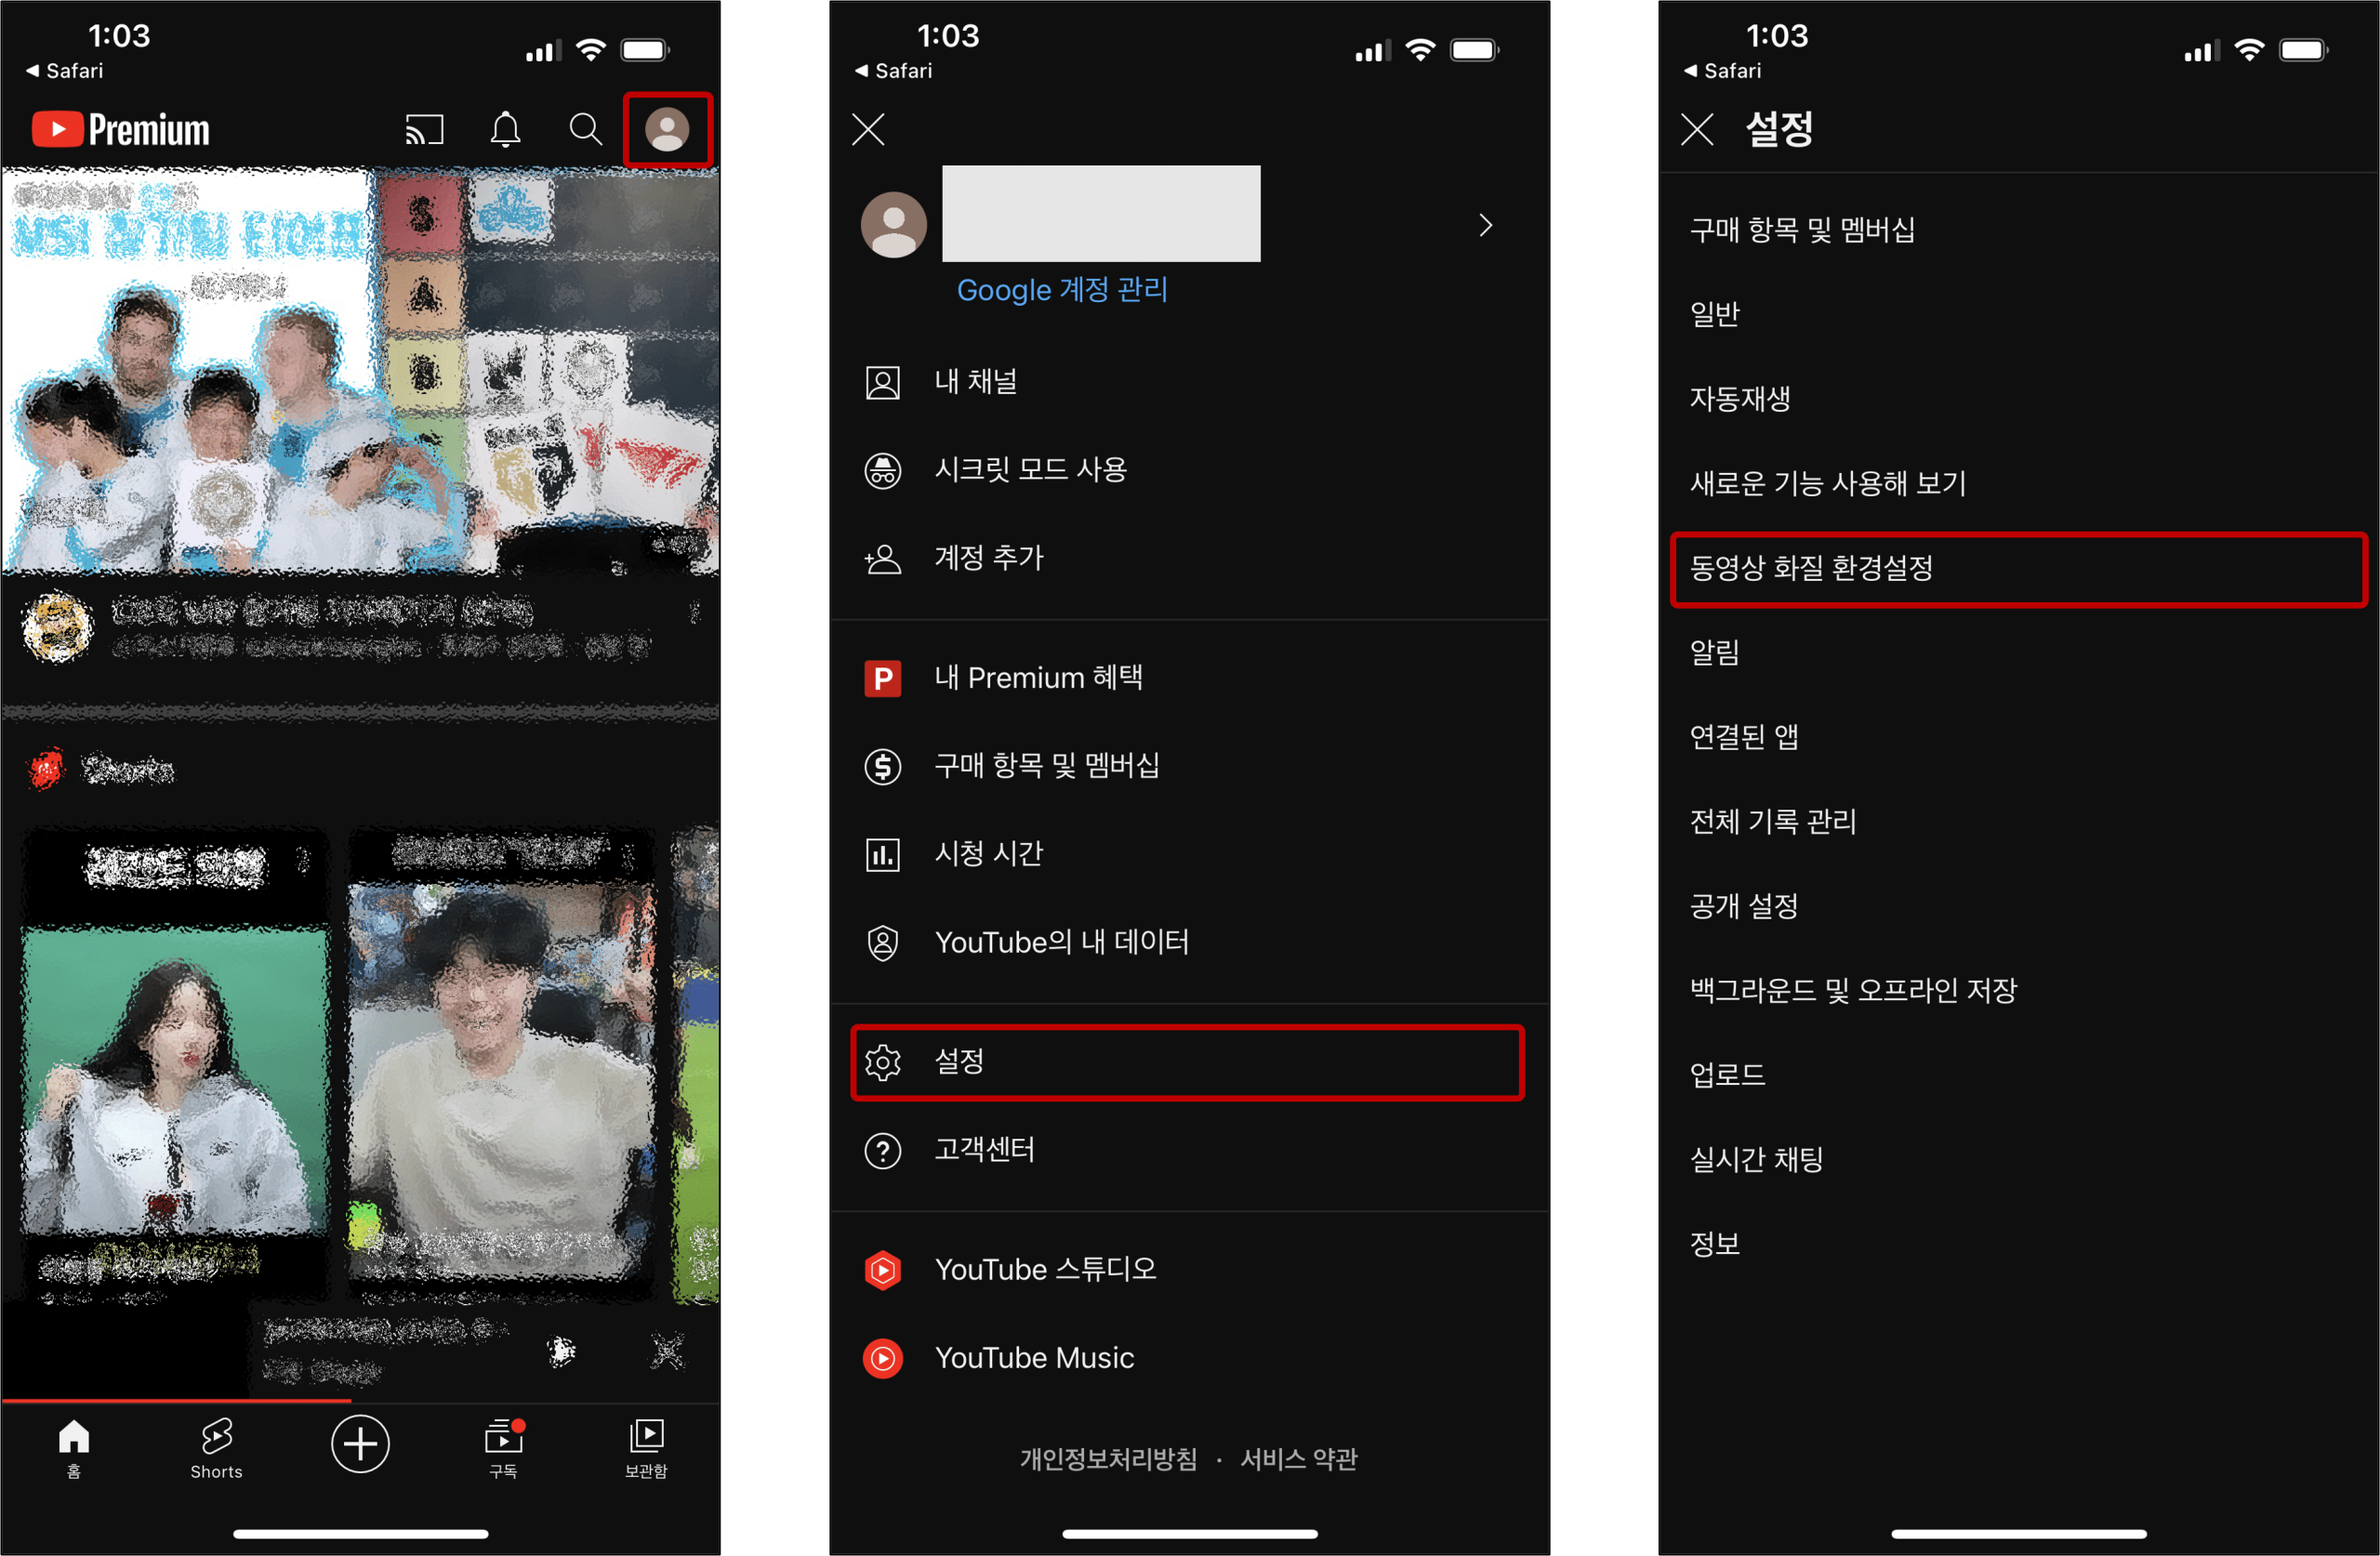Open 일반 settings
Image resolution: width=2380 pixels, height=1556 pixels.
[x=2018, y=314]
